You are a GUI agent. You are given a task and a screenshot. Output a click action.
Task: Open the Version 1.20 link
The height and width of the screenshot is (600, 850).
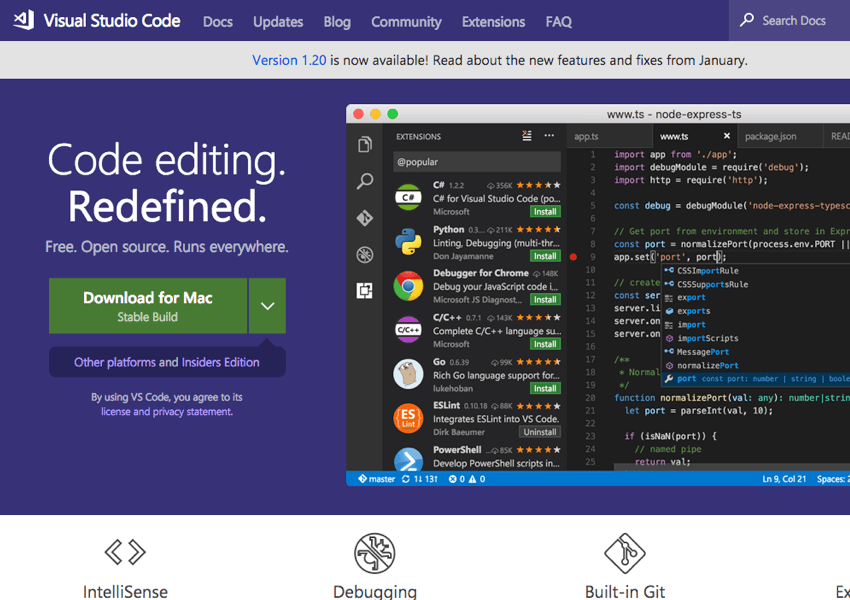point(289,60)
